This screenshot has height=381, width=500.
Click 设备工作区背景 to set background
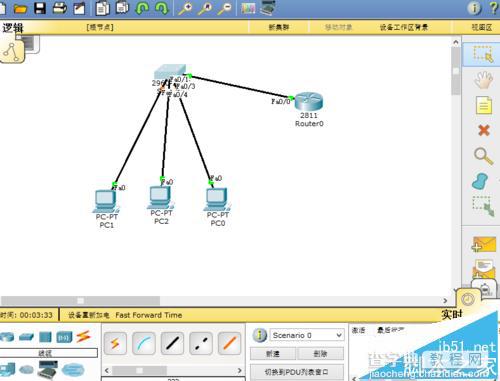coord(404,27)
